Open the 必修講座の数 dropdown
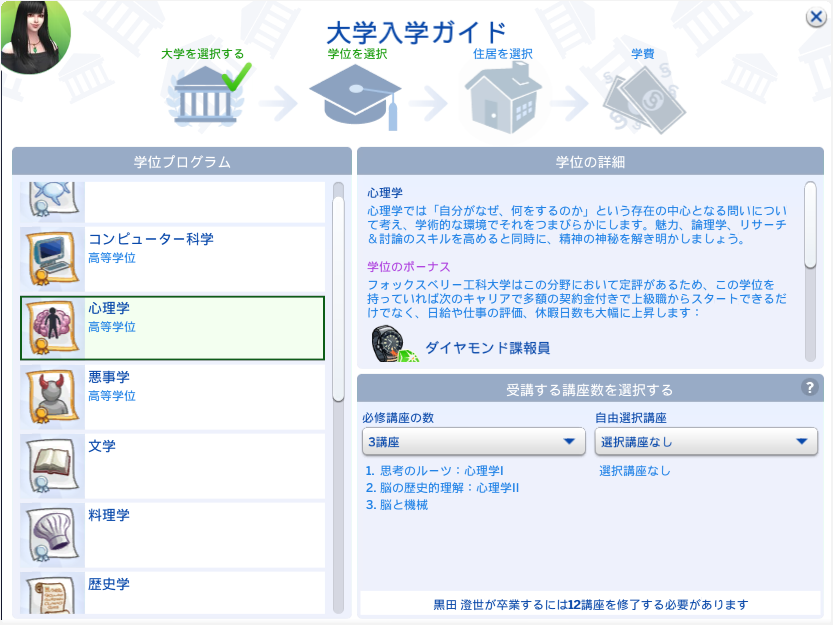Image resolution: width=833 pixels, height=625 pixels. point(474,441)
